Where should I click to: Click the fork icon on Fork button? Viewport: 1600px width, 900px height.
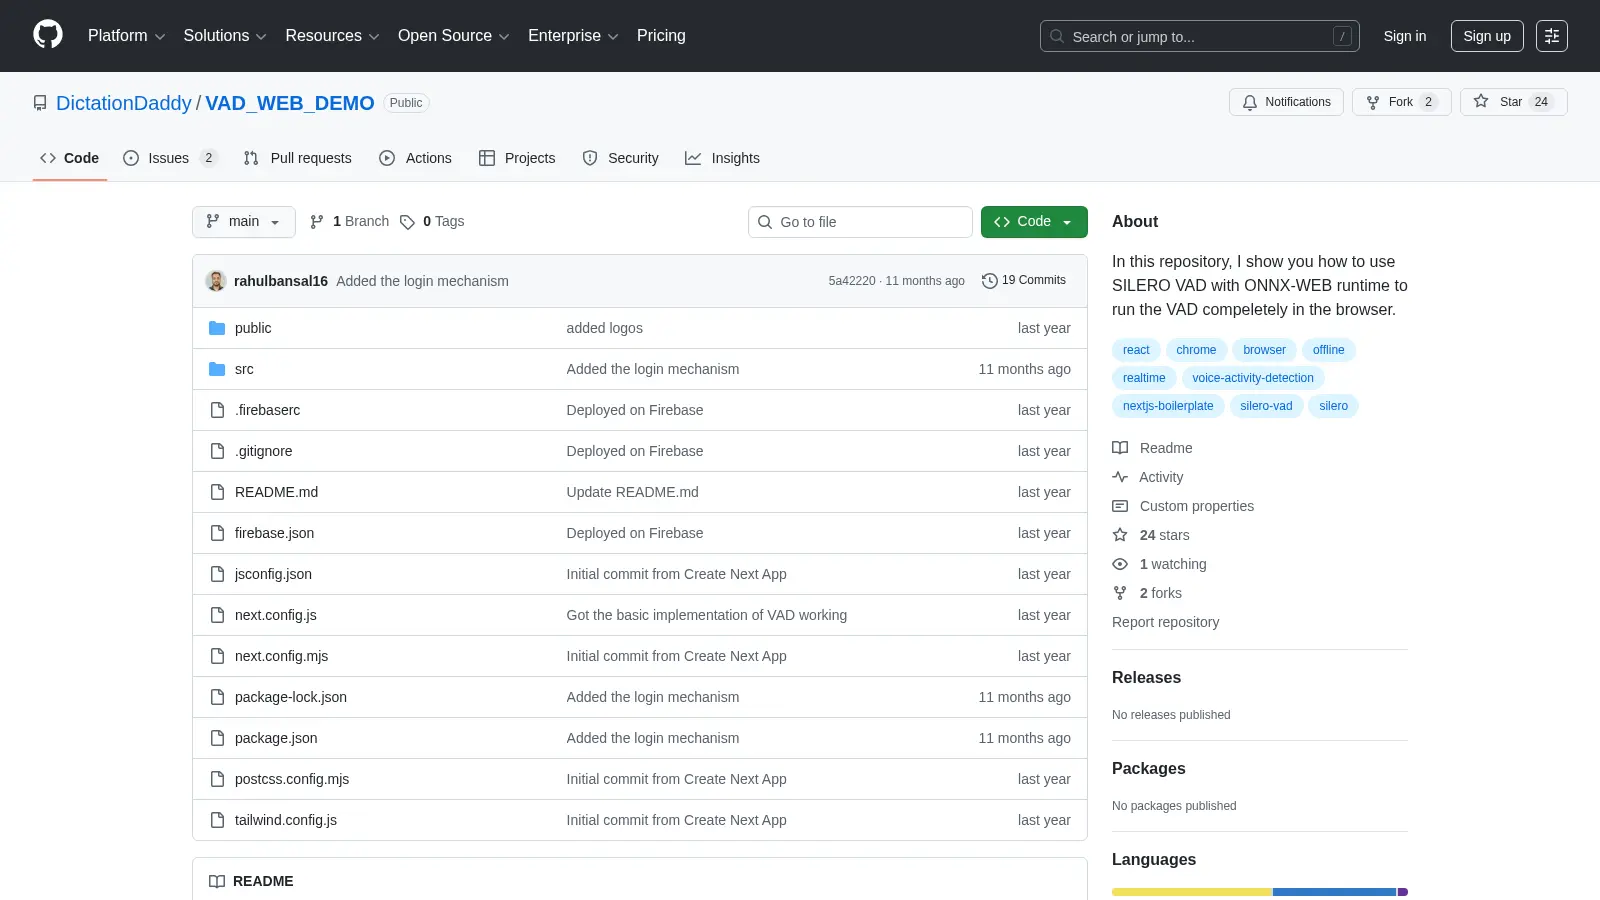pos(1373,102)
